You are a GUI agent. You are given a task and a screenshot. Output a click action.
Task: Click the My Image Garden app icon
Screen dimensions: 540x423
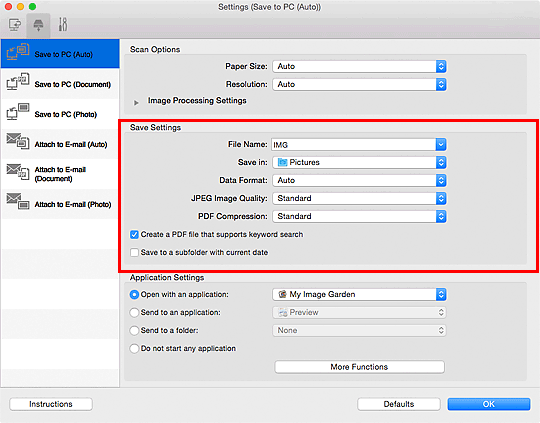(x=282, y=294)
